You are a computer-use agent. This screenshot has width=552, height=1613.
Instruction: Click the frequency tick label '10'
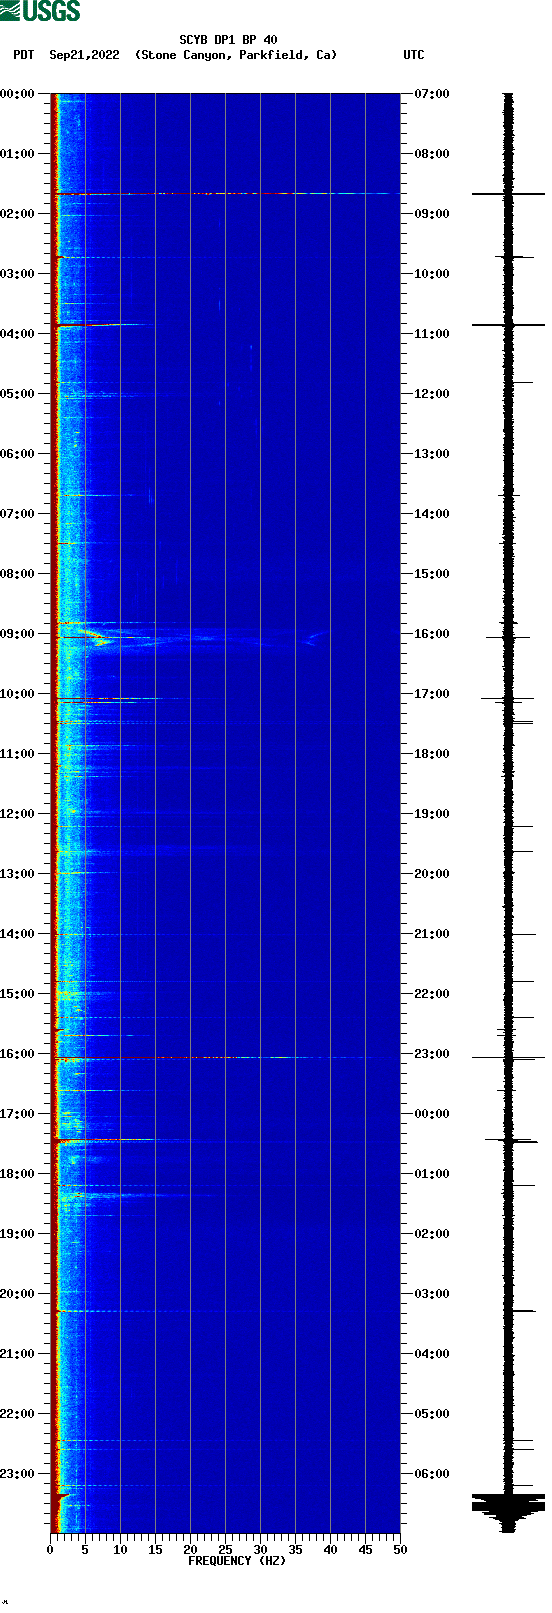pyautogui.click(x=120, y=1550)
